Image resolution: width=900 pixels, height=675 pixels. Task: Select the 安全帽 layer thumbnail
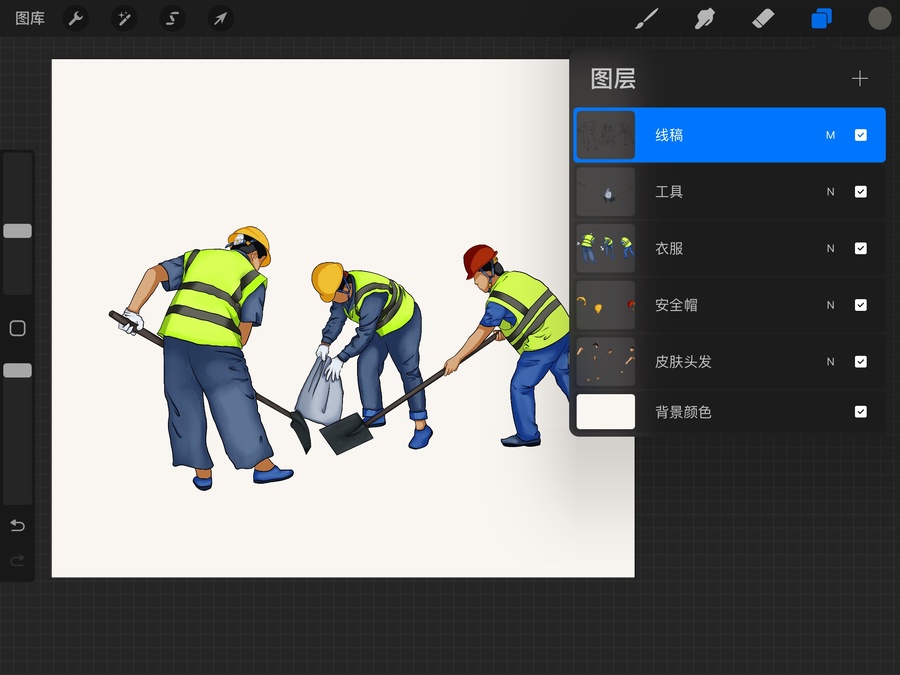click(606, 305)
